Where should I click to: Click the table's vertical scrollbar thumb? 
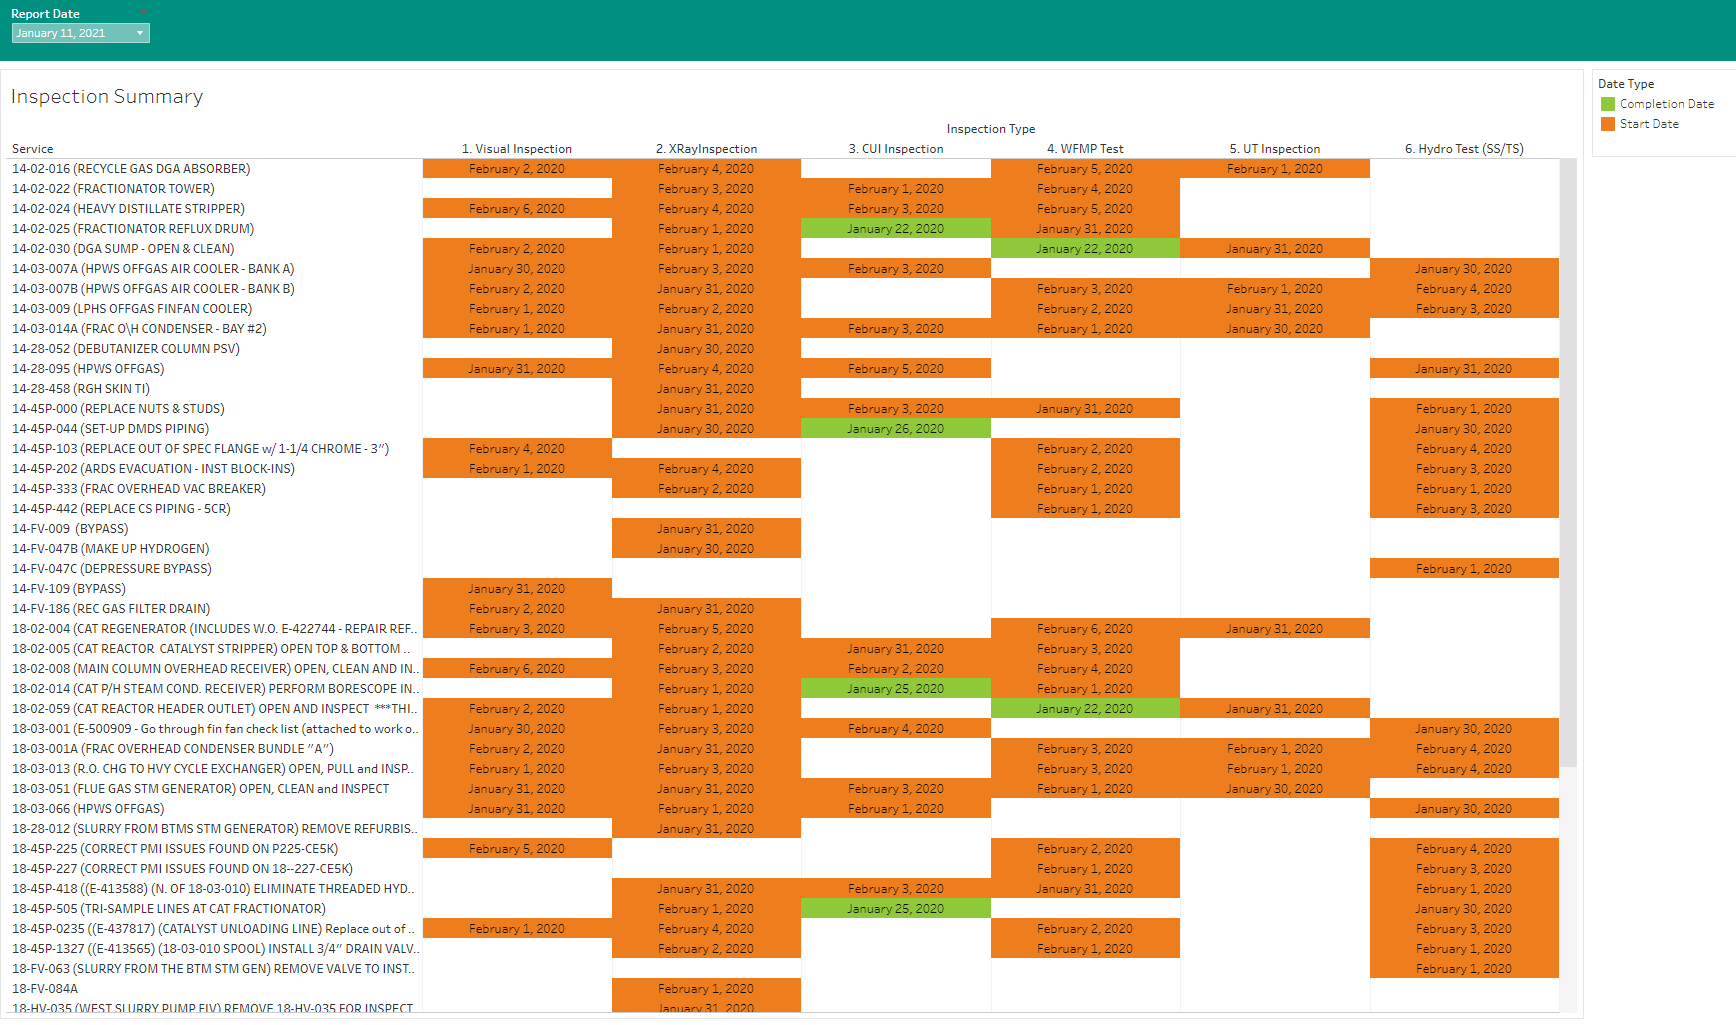point(1568,460)
